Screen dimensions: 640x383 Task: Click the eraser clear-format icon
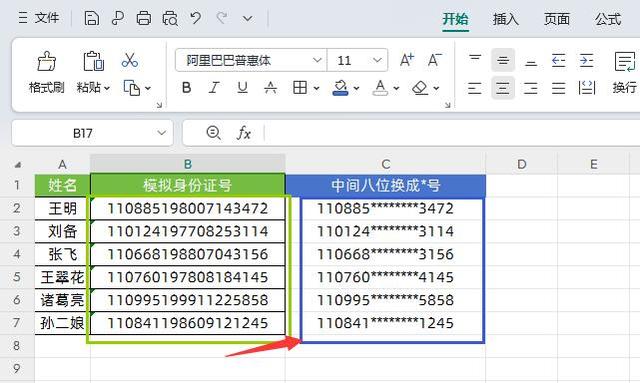coord(420,88)
